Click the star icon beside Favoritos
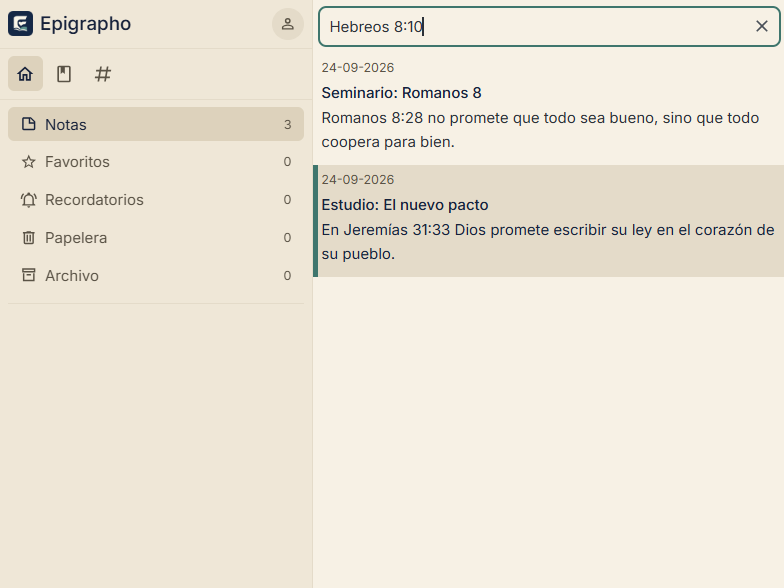This screenshot has height=588, width=784. point(28,162)
